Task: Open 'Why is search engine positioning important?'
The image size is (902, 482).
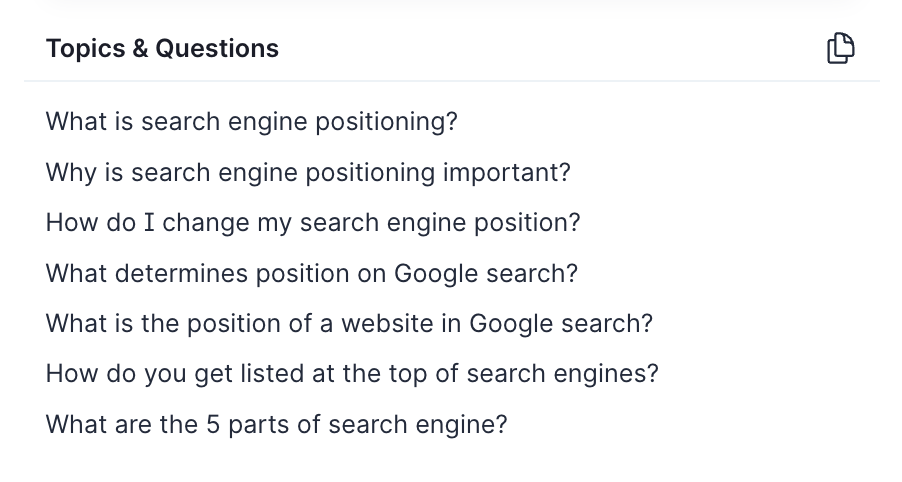Action: (308, 172)
